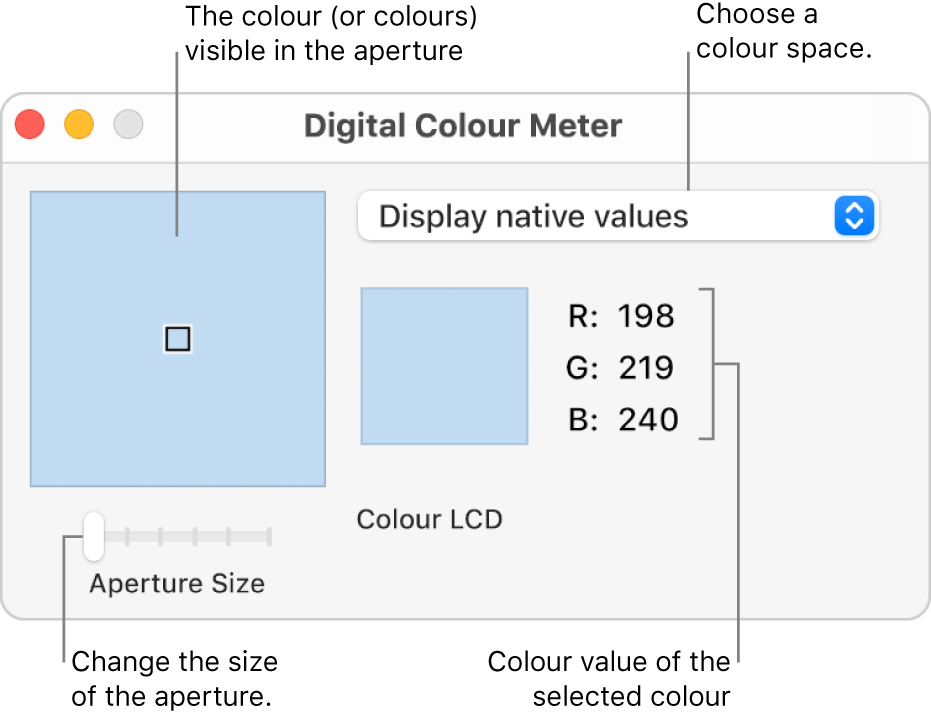Image resolution: width=931 pixels, height=718 pixels.
Task: Click the blue chevron arrows on the pop-up
Action: 854,216
